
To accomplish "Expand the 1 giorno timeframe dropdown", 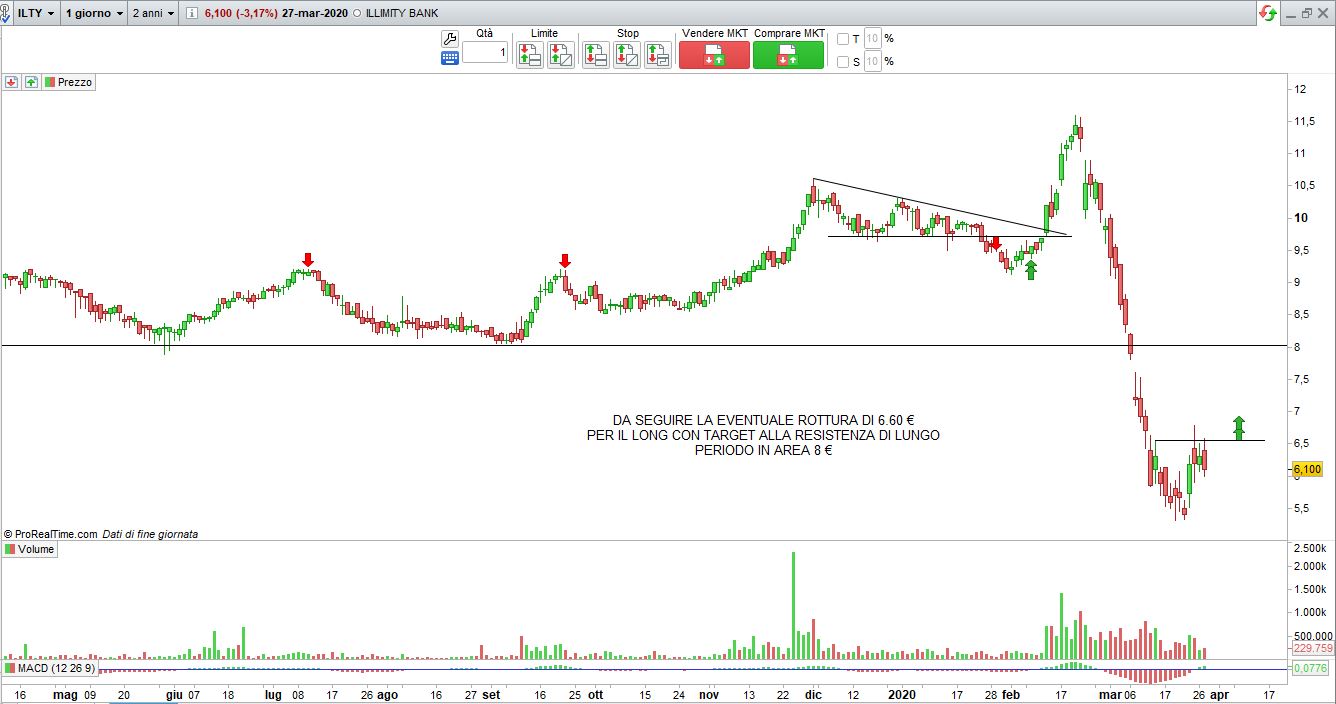I will tap(94, 13).
